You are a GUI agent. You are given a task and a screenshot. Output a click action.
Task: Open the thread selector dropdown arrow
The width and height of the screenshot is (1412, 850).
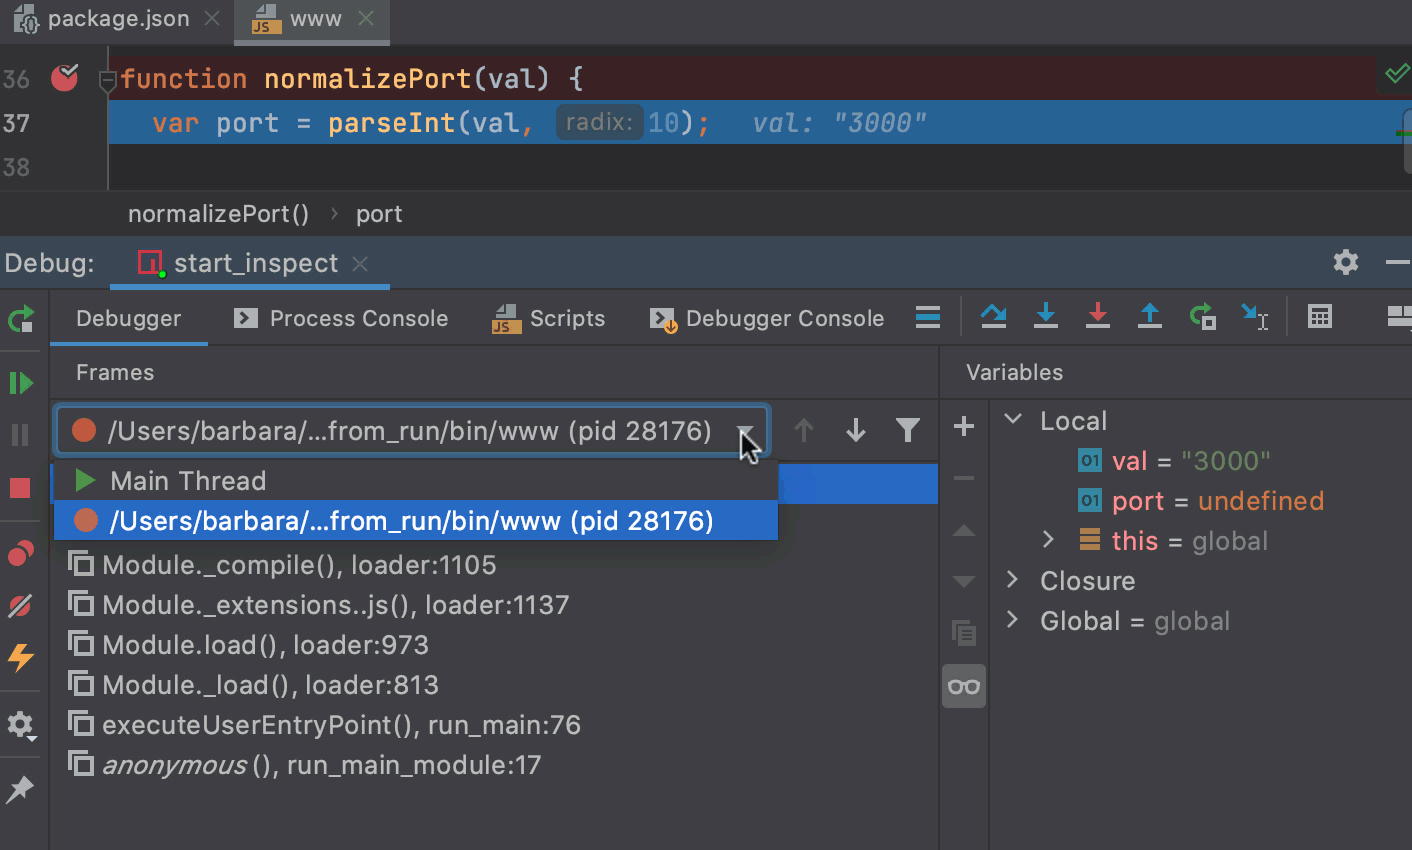pyautogui.click(x=745, y=431)
